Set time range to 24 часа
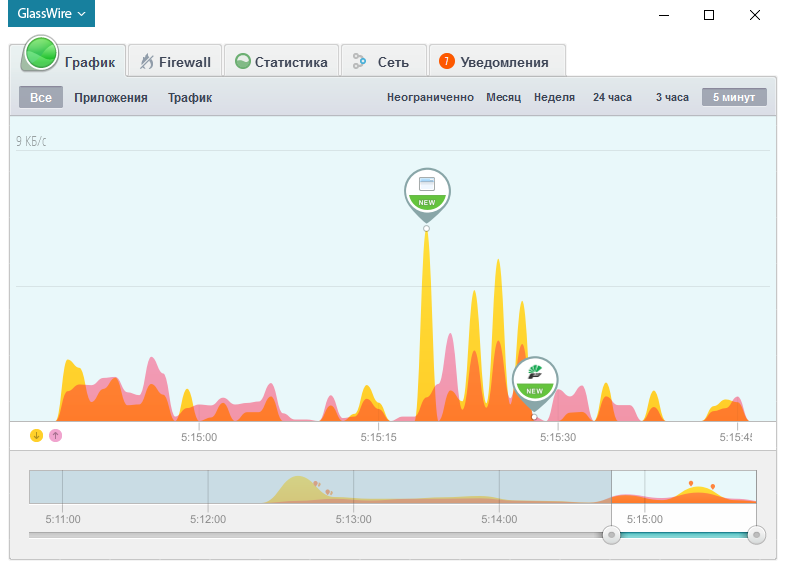The height and width of the screenshot is (569, 786). (x=612, y=97)
